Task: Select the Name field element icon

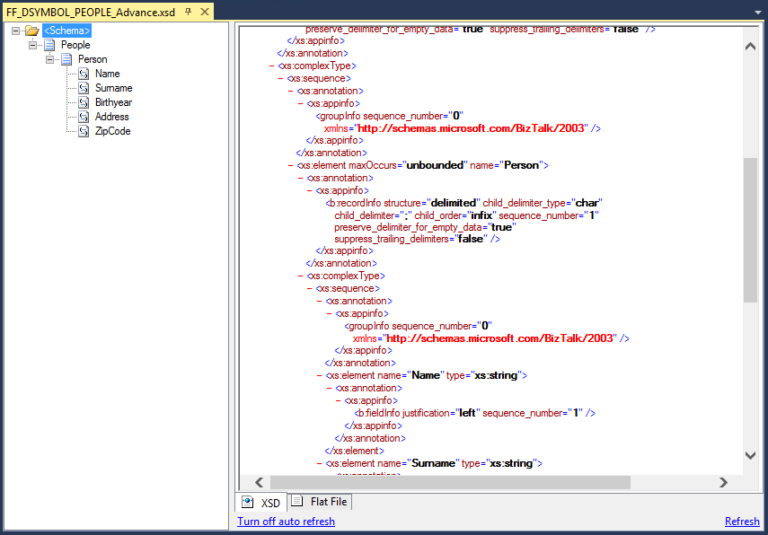Action: tap(85, 74)
